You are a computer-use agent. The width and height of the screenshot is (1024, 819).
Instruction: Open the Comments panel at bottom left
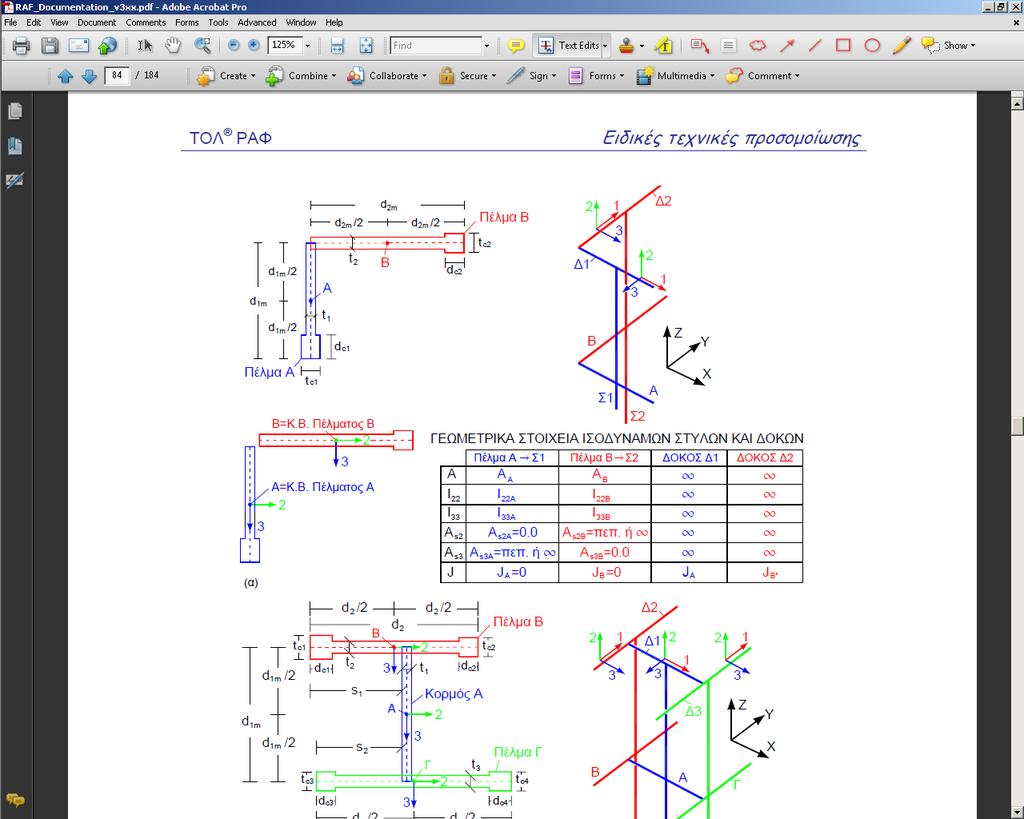pos(15,800)
